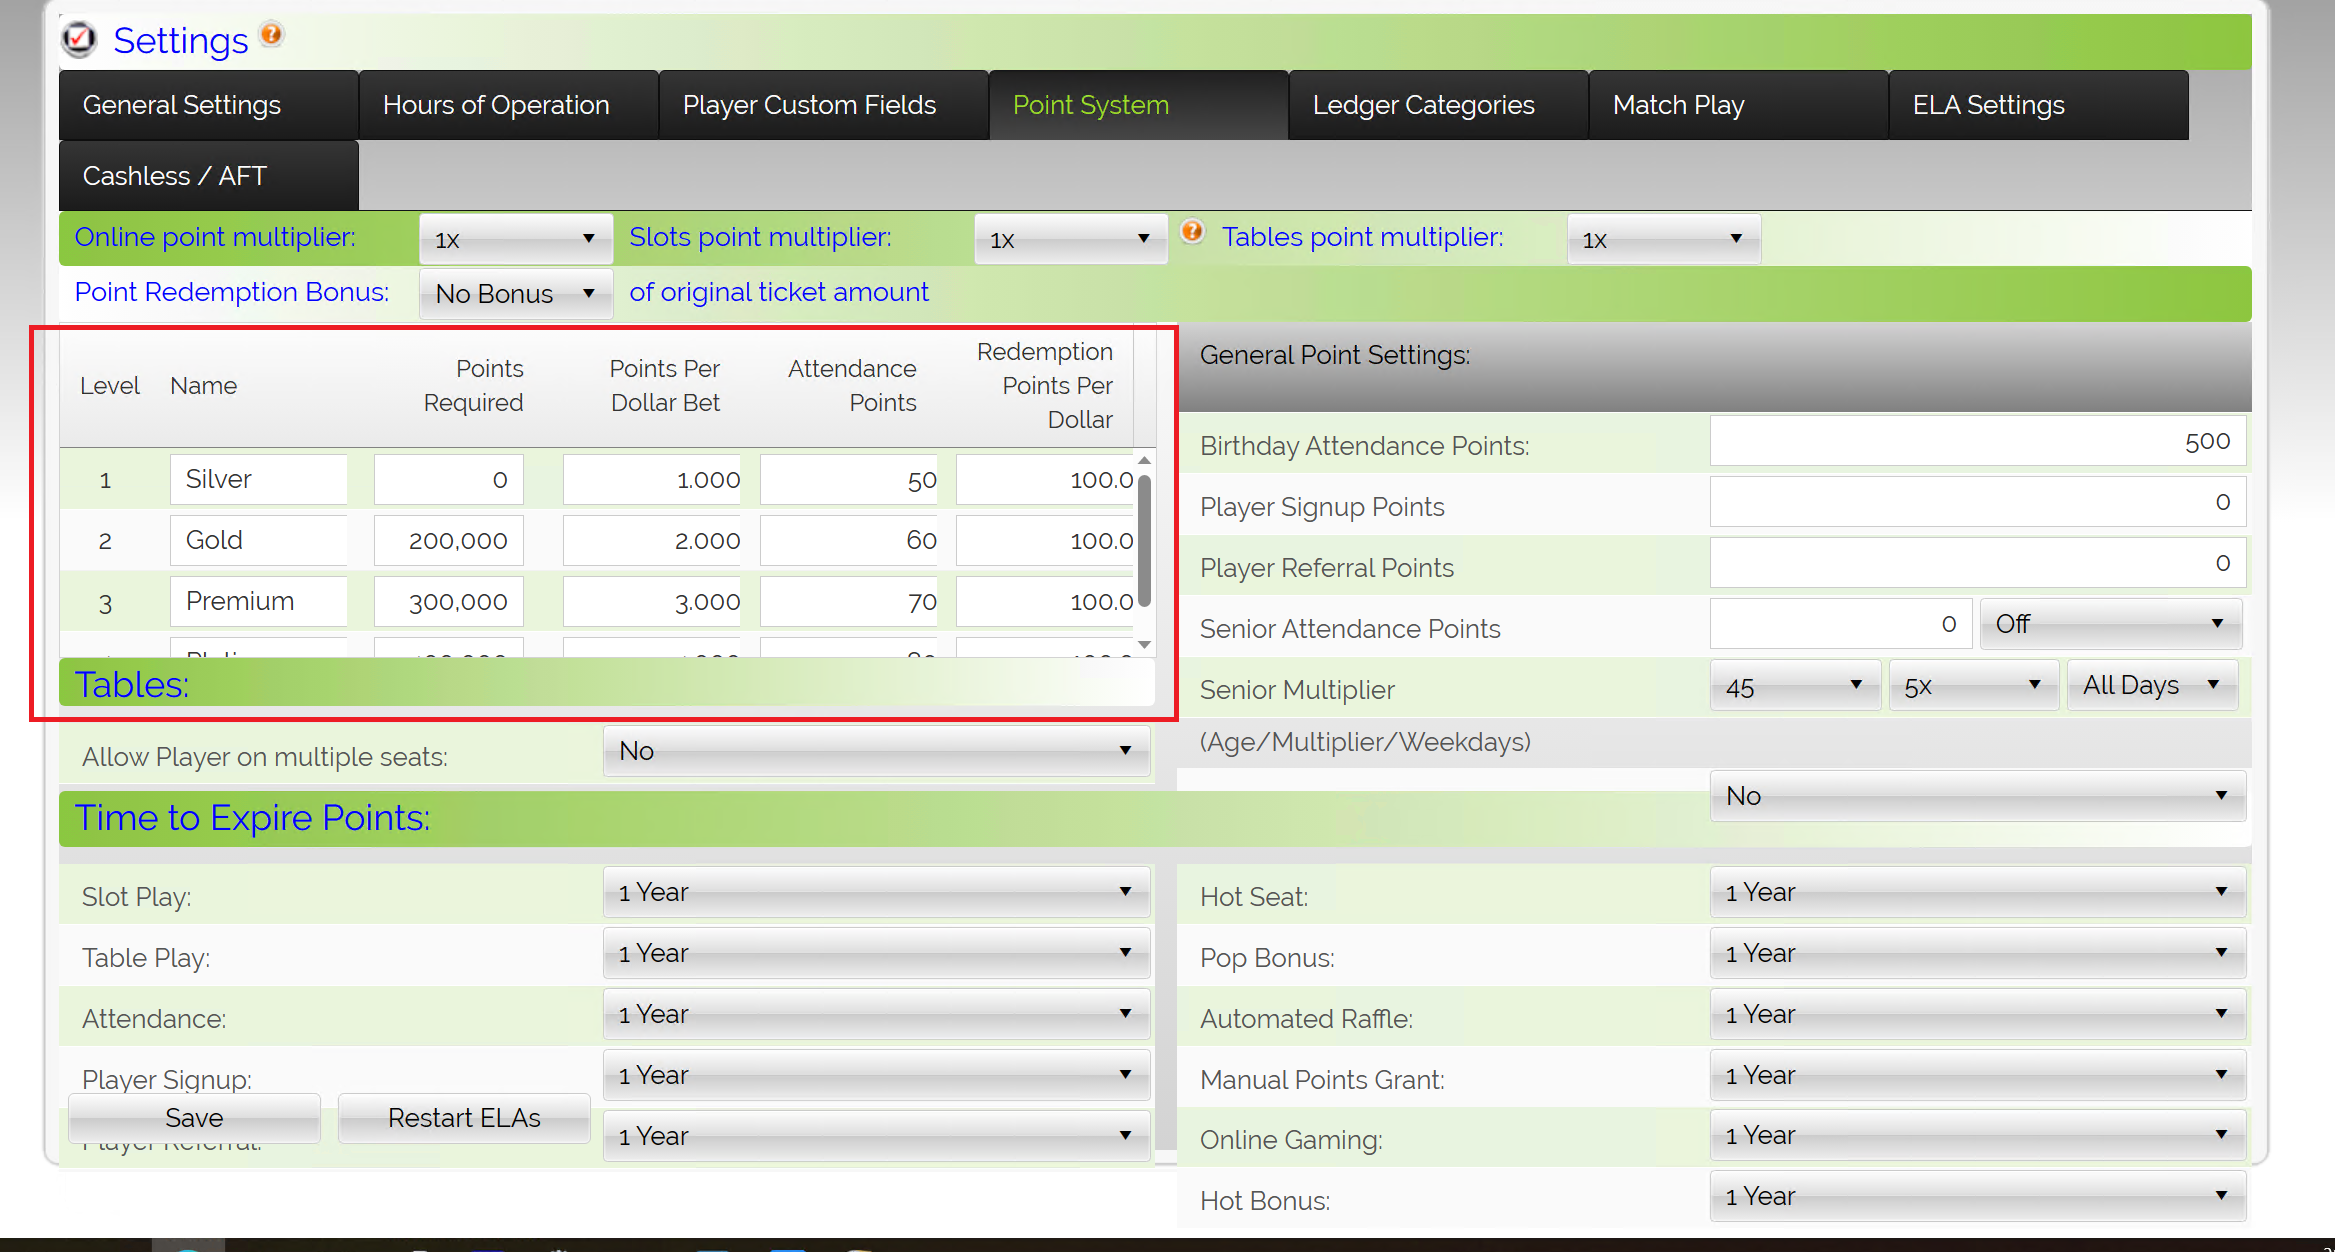Open Senior Multiplier All Days dropdown

coord(2152,685)
